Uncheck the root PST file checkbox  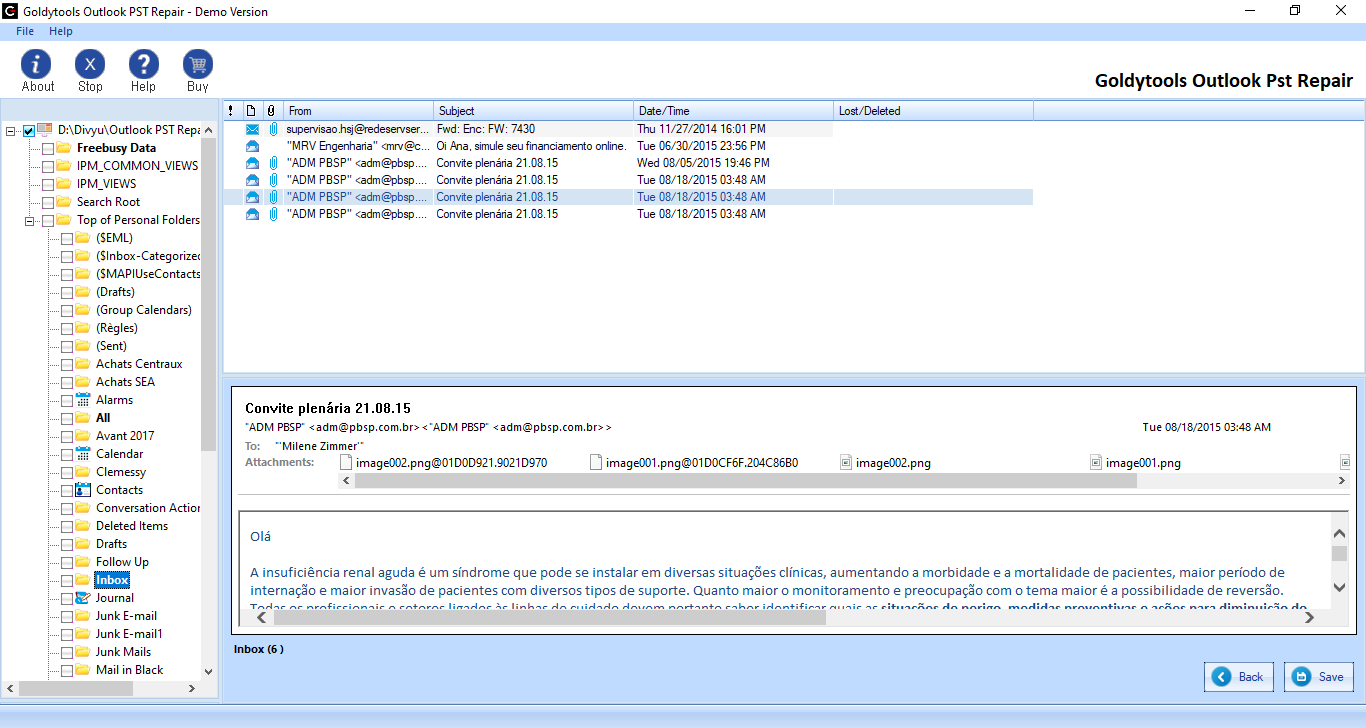point(29,131)
